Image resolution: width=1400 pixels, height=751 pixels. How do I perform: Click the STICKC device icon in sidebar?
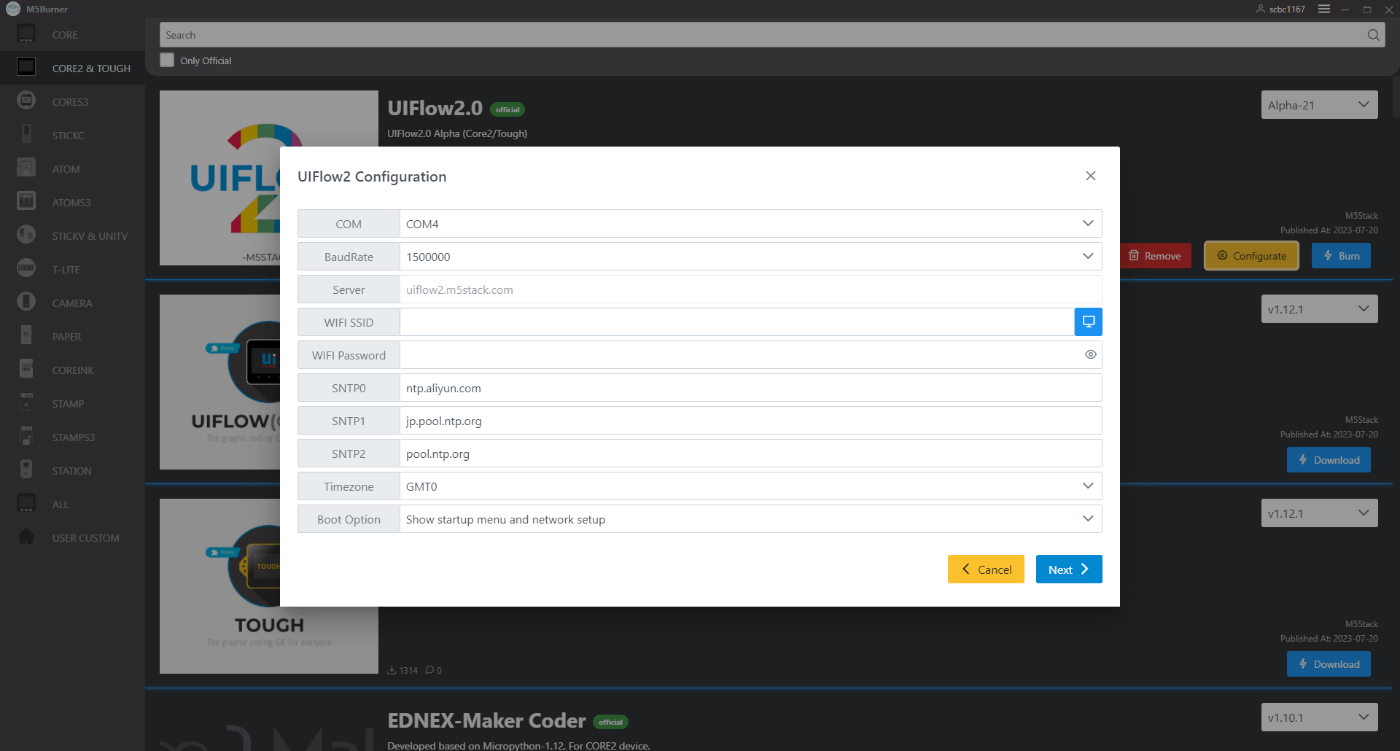coord(25,134)
